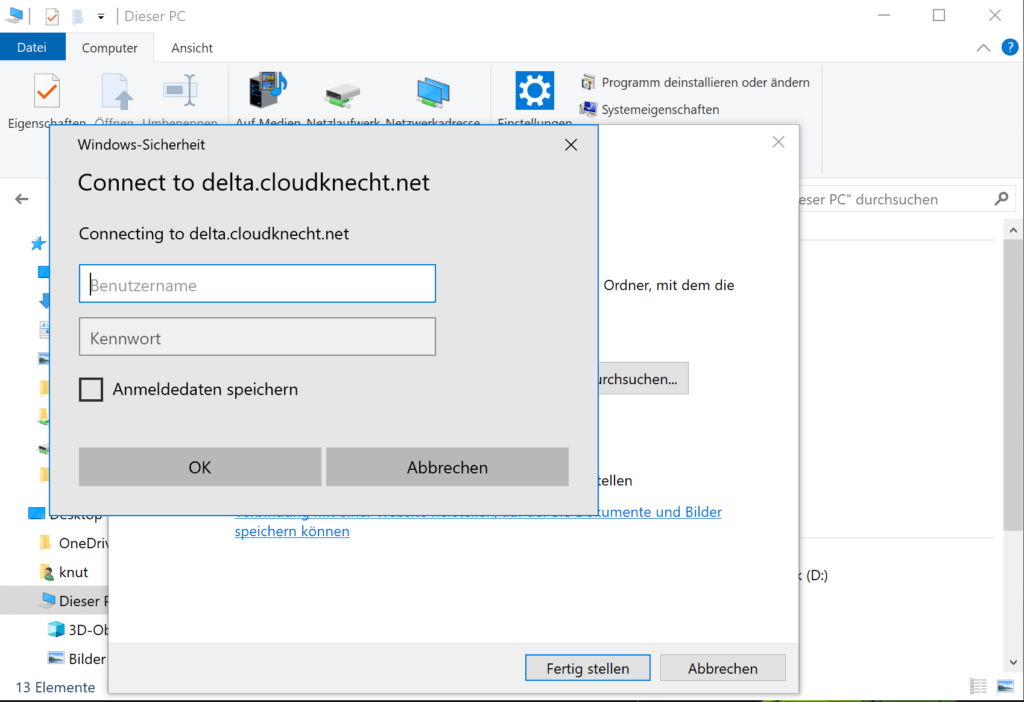This screenshot has width=1024, height=702.
Task: Click the search magnifier icon
Action: (x=1001, y=199)
